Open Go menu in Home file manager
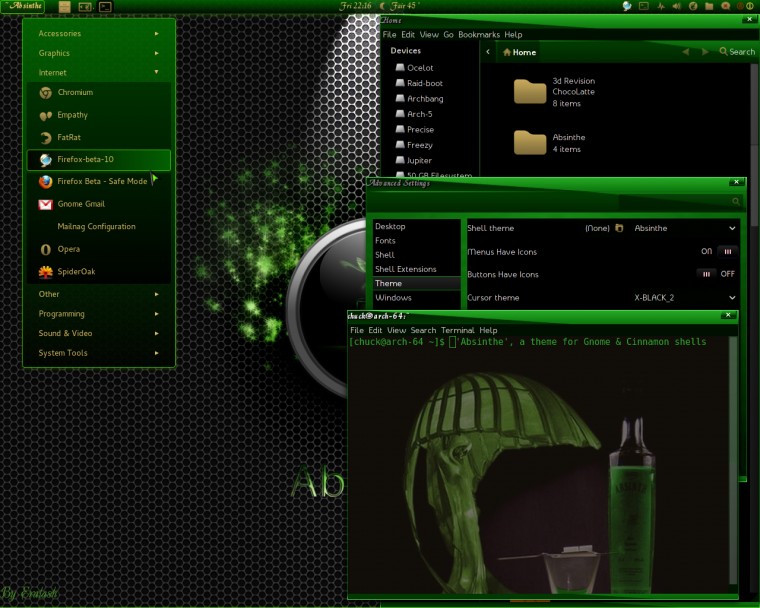Viewport: 760px width, 608px height. click(x=448, y=34)
